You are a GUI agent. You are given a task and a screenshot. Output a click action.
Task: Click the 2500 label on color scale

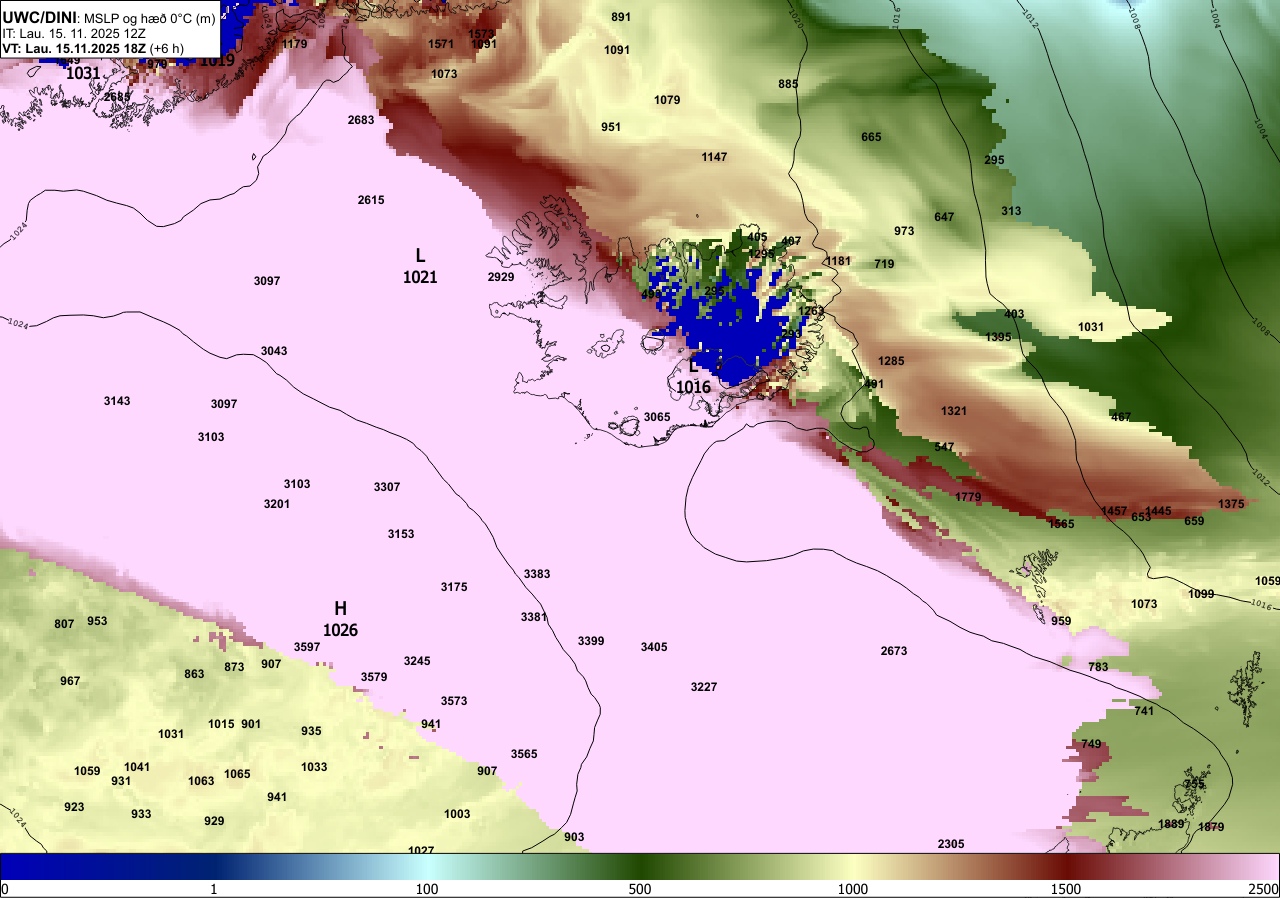[1265, 889]
